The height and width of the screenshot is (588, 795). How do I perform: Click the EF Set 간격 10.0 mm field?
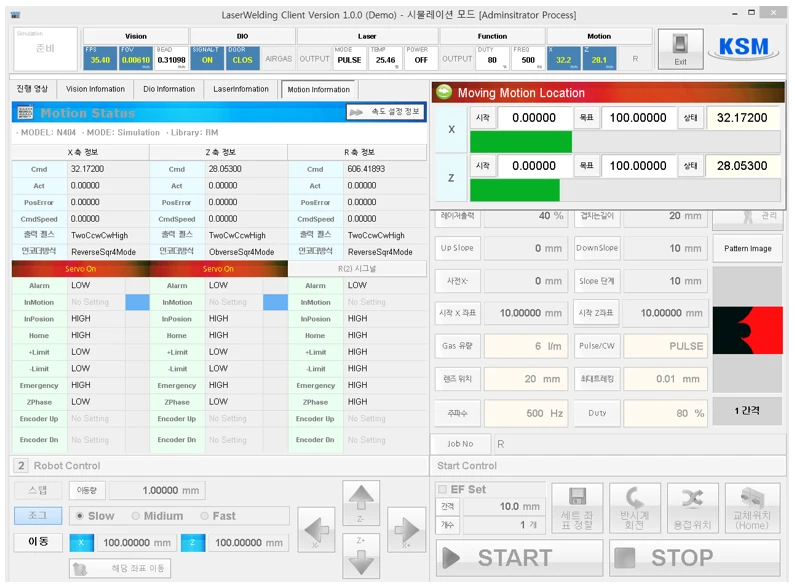[x=503, y=506]
